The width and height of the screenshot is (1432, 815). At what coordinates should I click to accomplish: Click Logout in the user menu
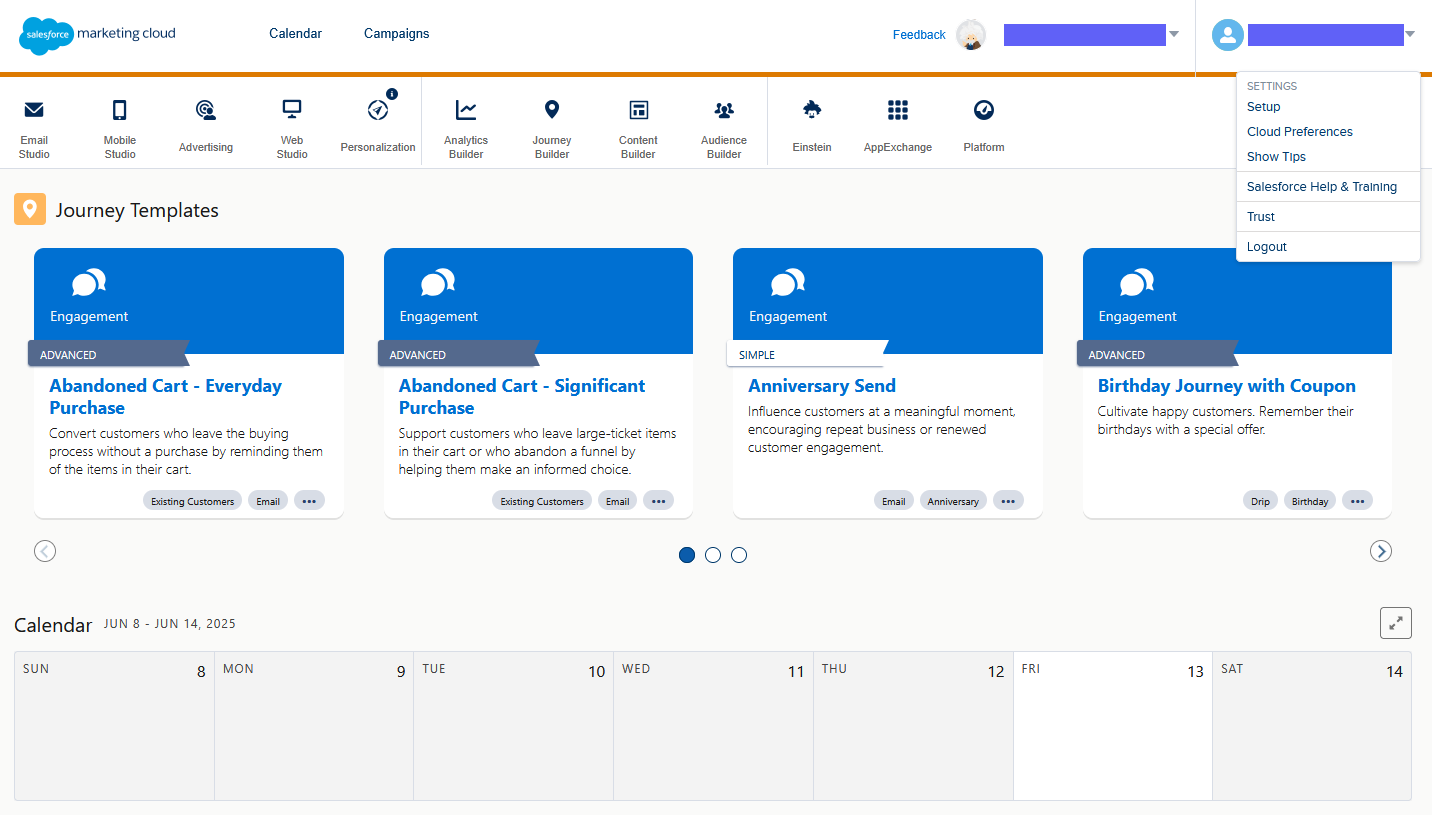(x=1266, y=247)
